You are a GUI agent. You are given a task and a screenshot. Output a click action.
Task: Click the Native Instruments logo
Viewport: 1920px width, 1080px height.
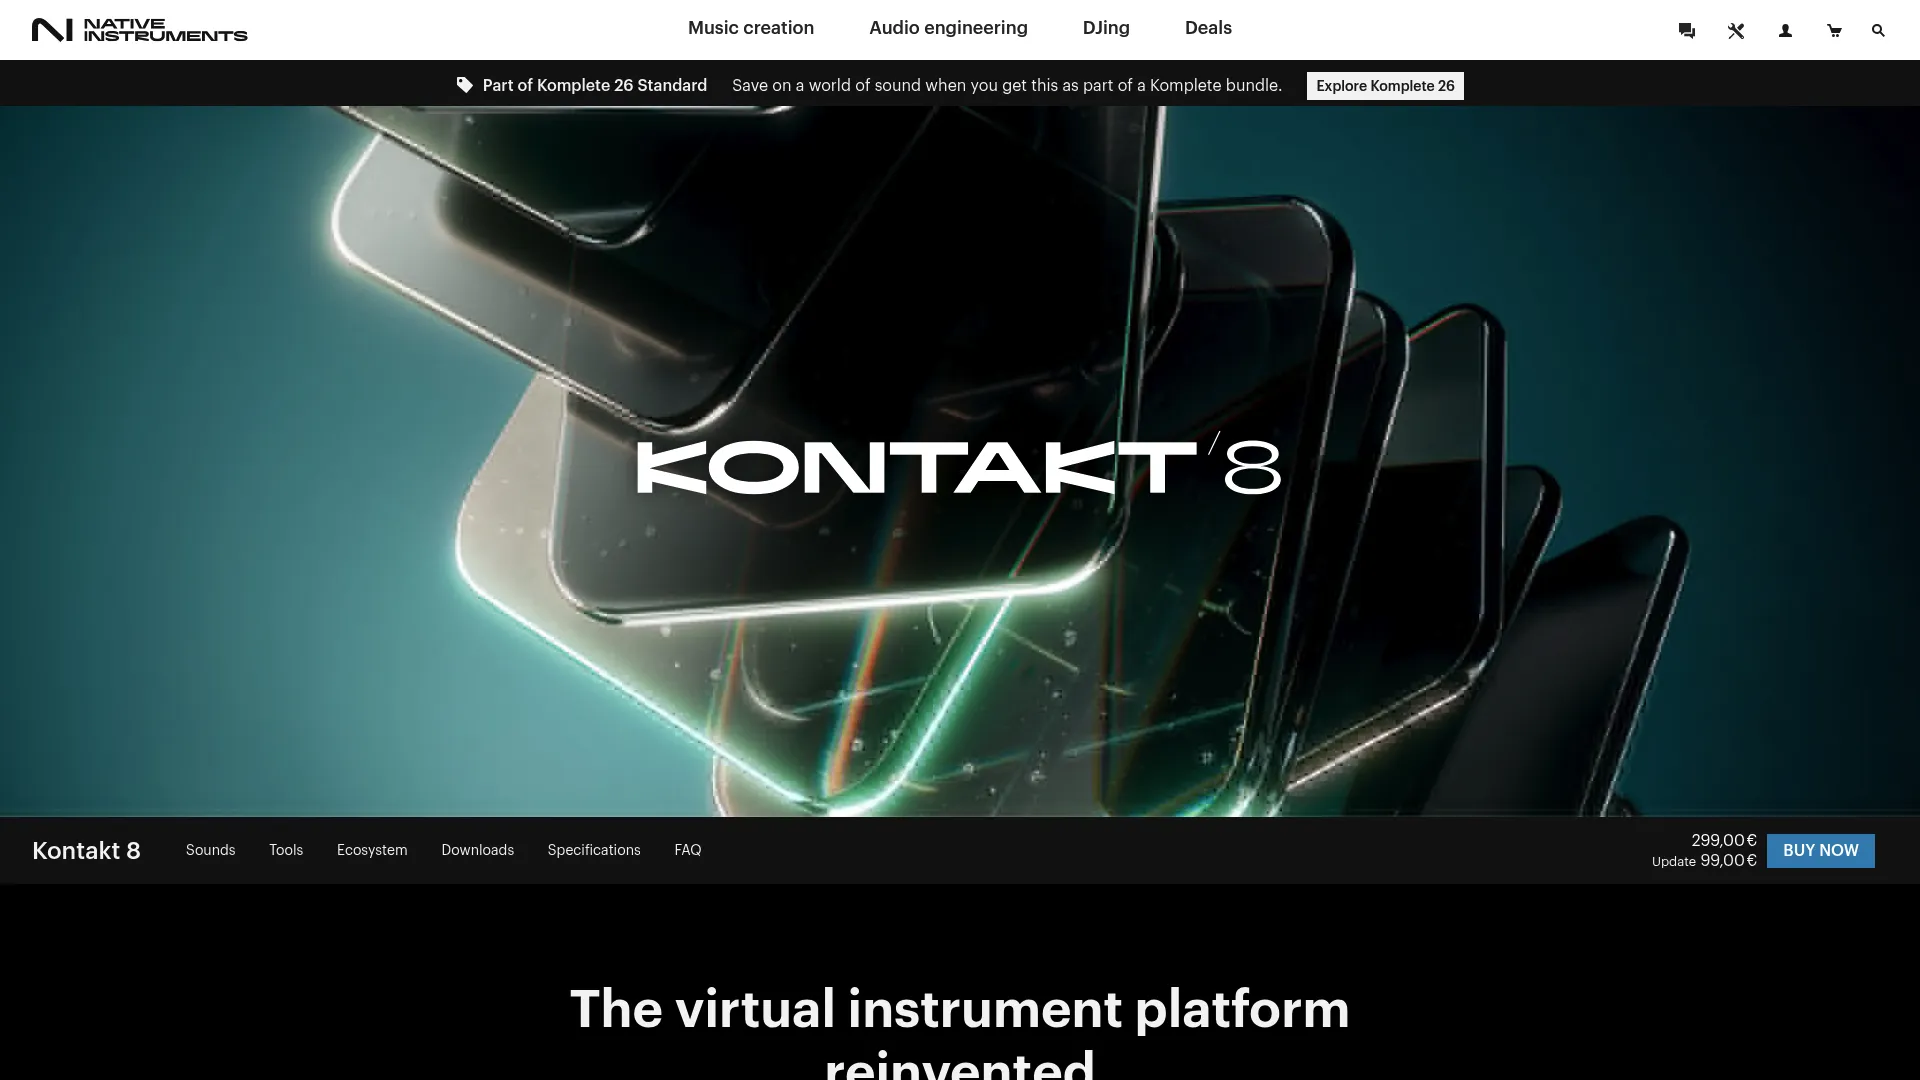tap(139, 30)
